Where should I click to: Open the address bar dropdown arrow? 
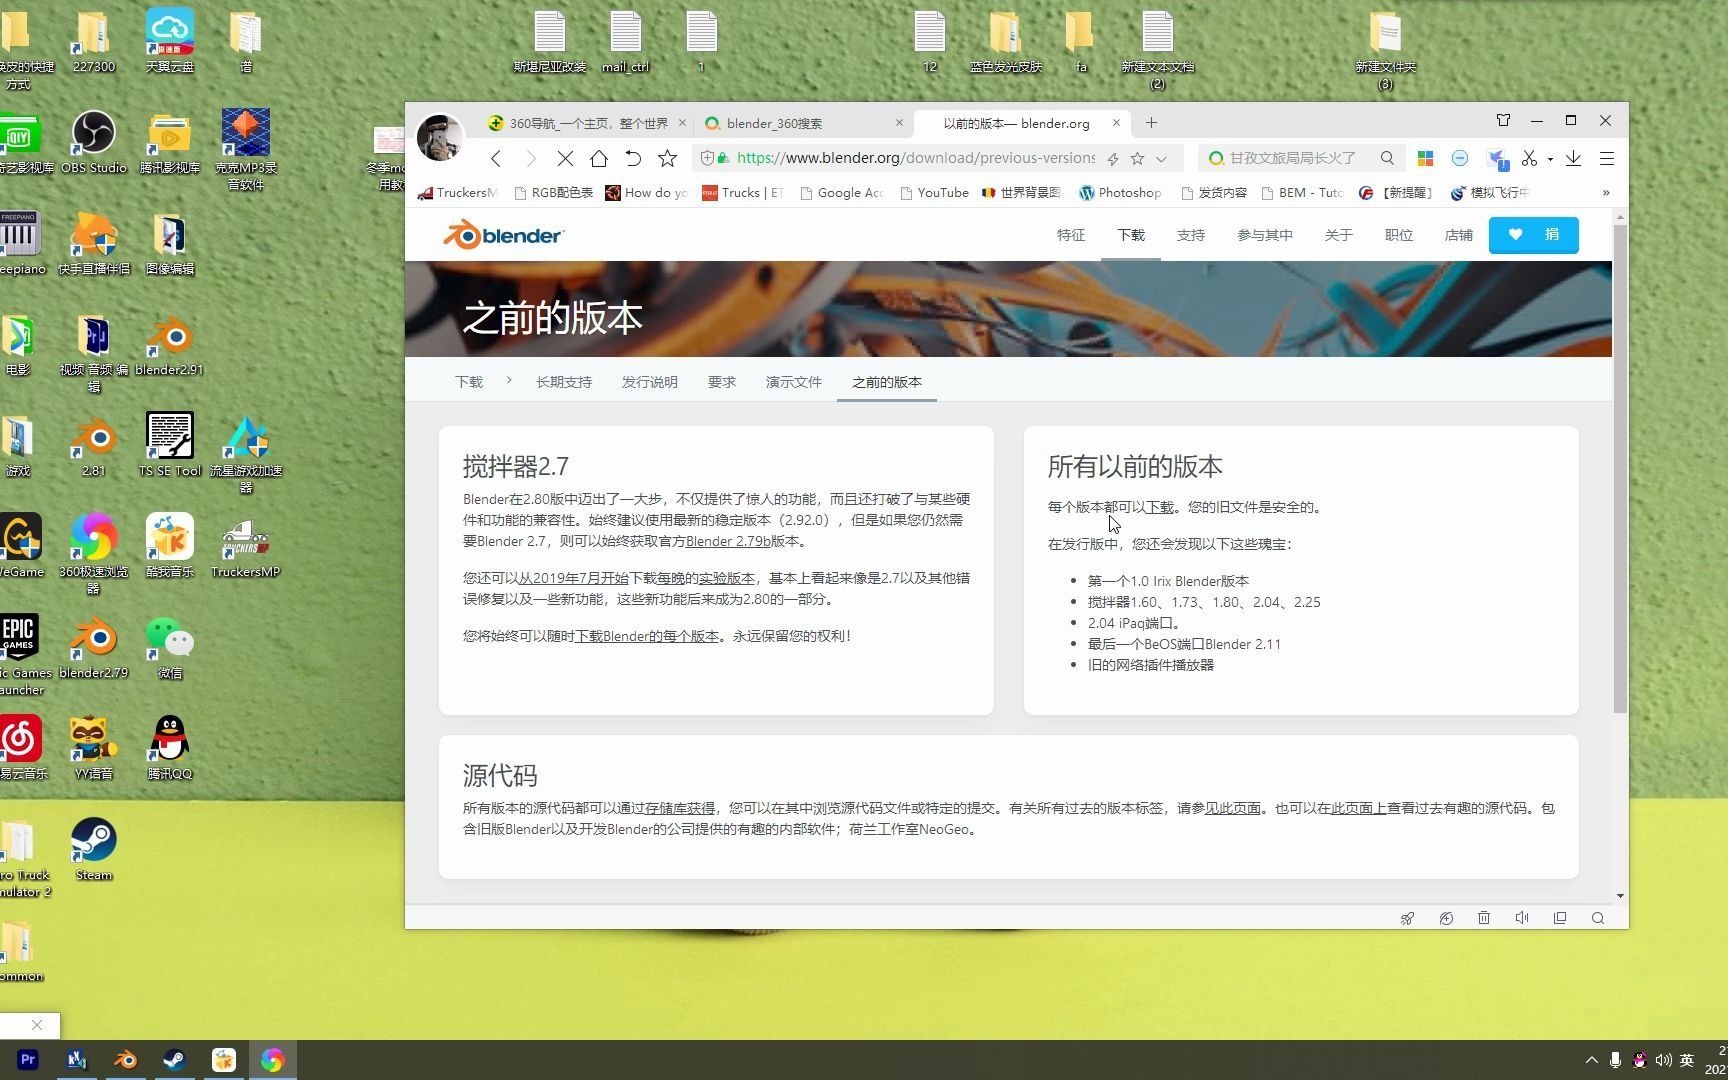click(x=1161, y=158)
